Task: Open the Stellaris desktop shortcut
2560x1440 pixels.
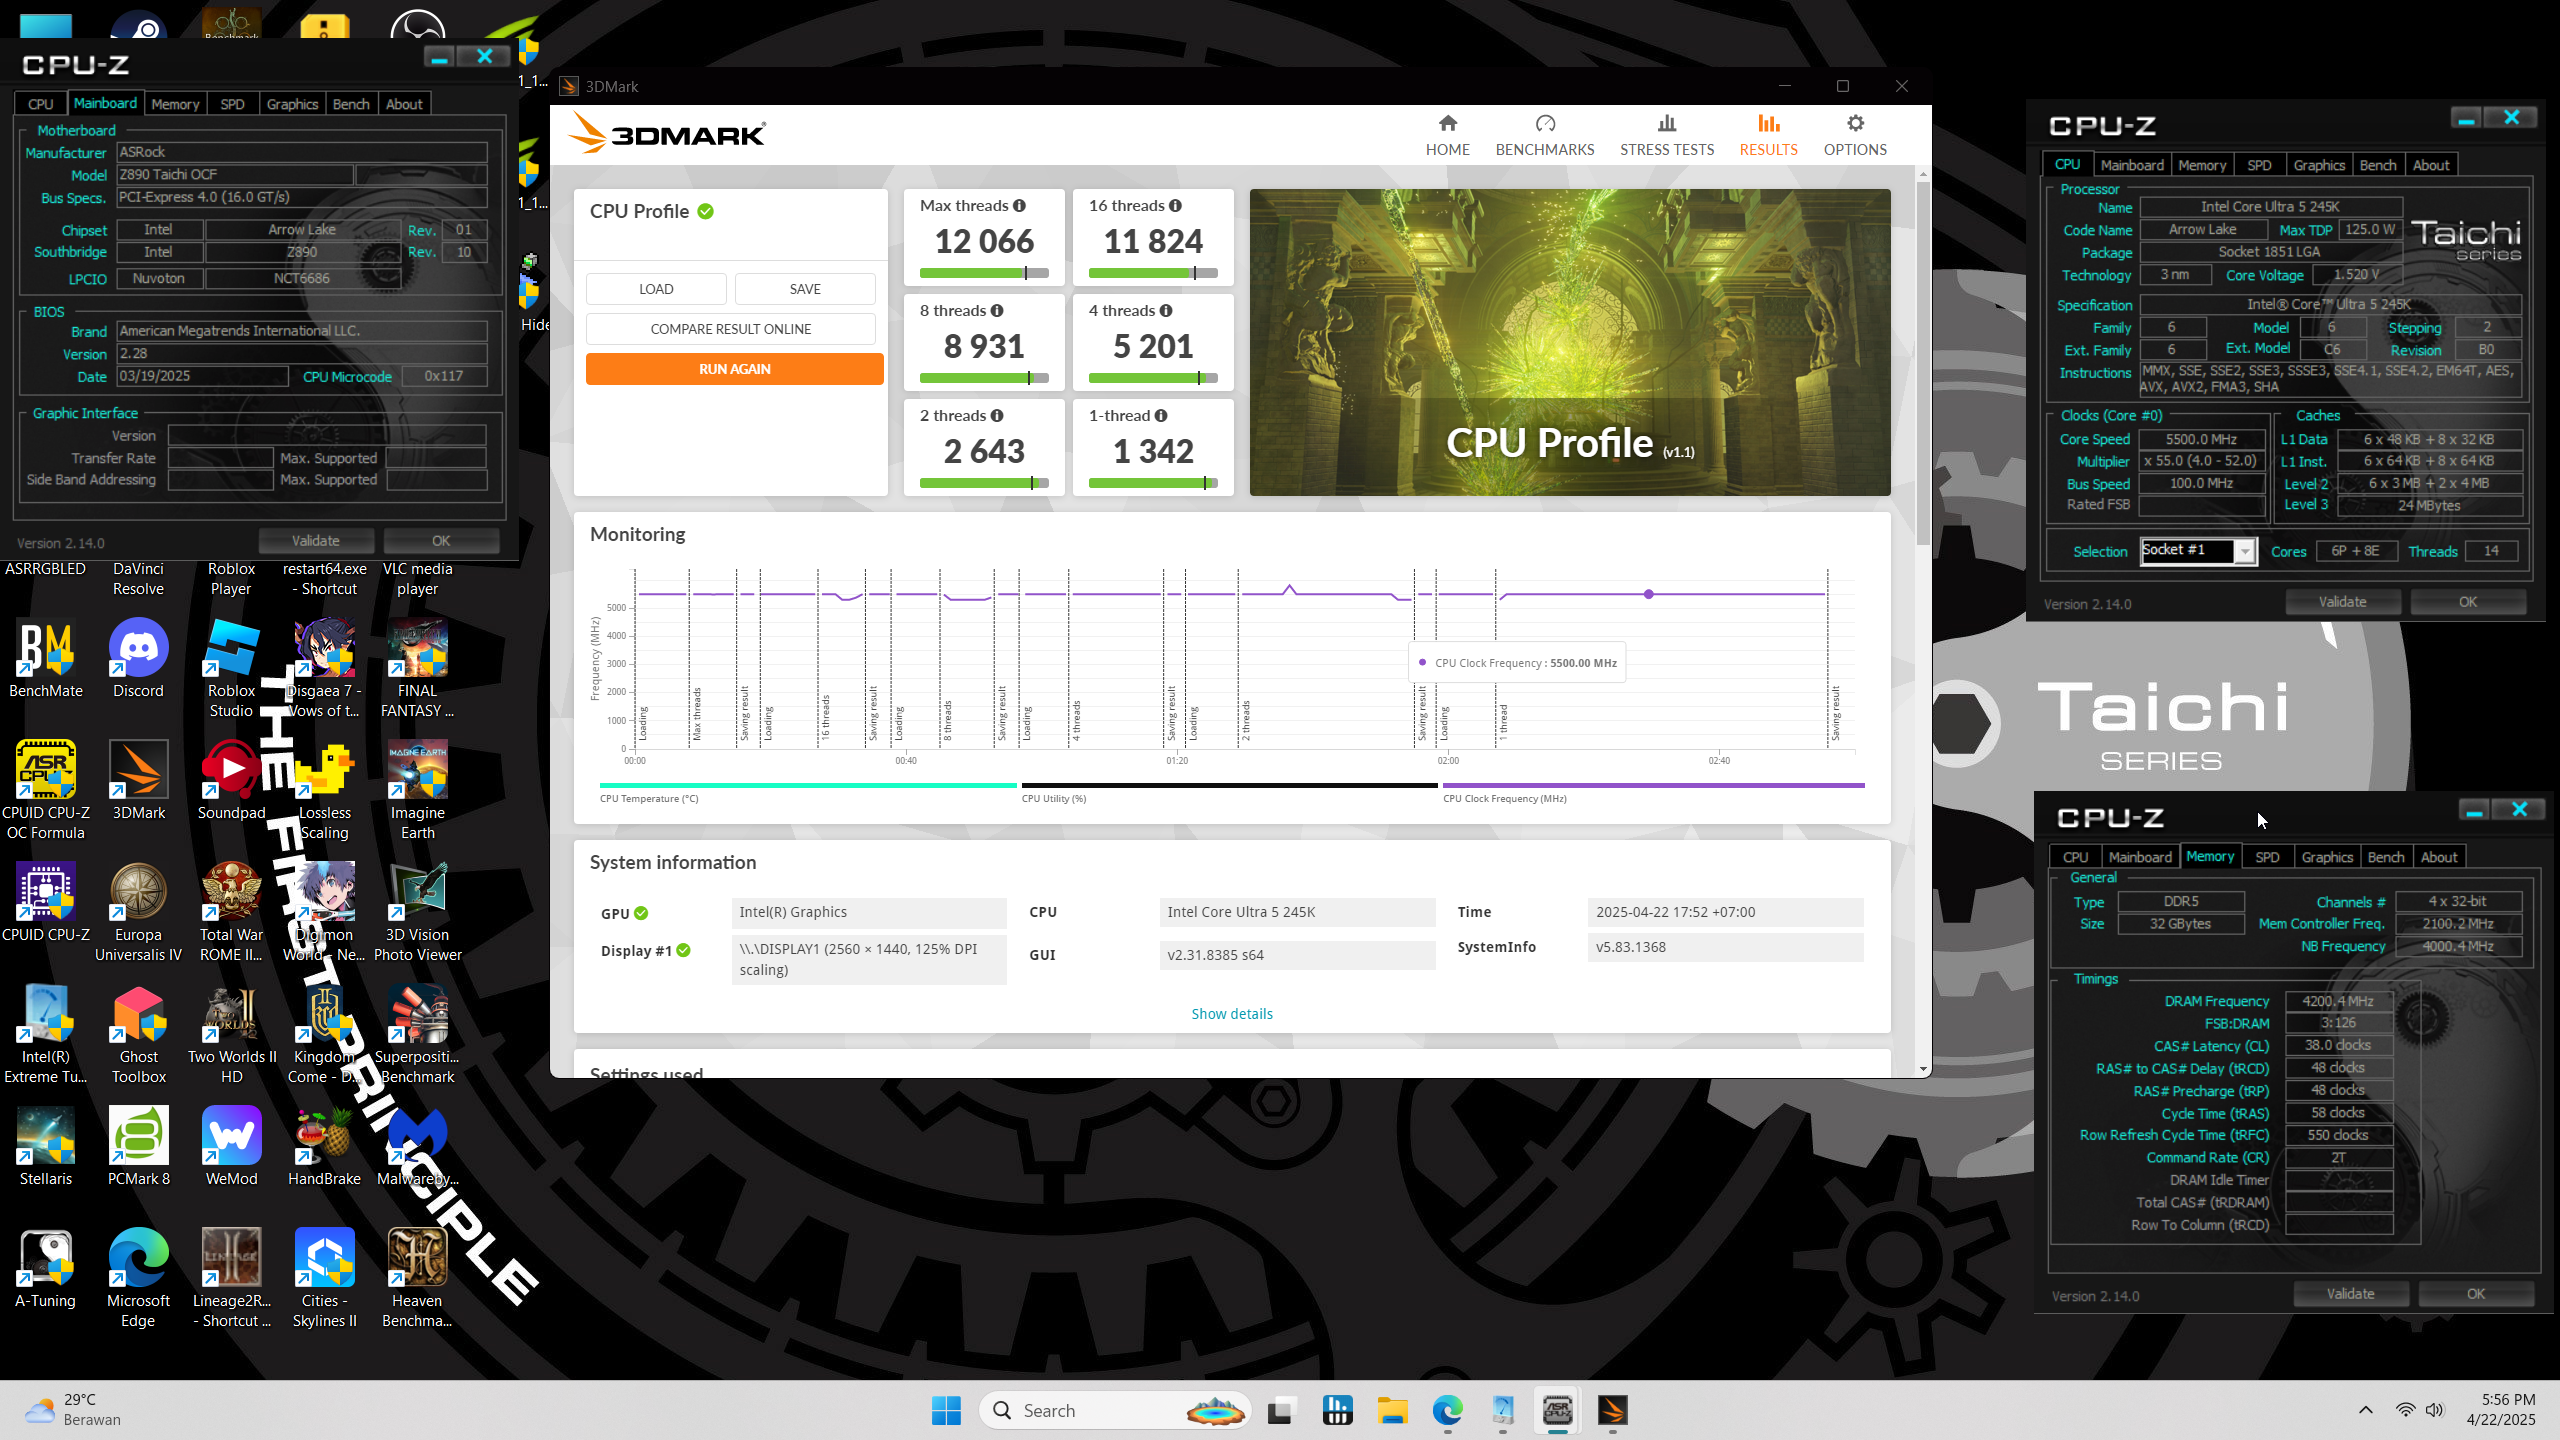Action: [46, 1146]
